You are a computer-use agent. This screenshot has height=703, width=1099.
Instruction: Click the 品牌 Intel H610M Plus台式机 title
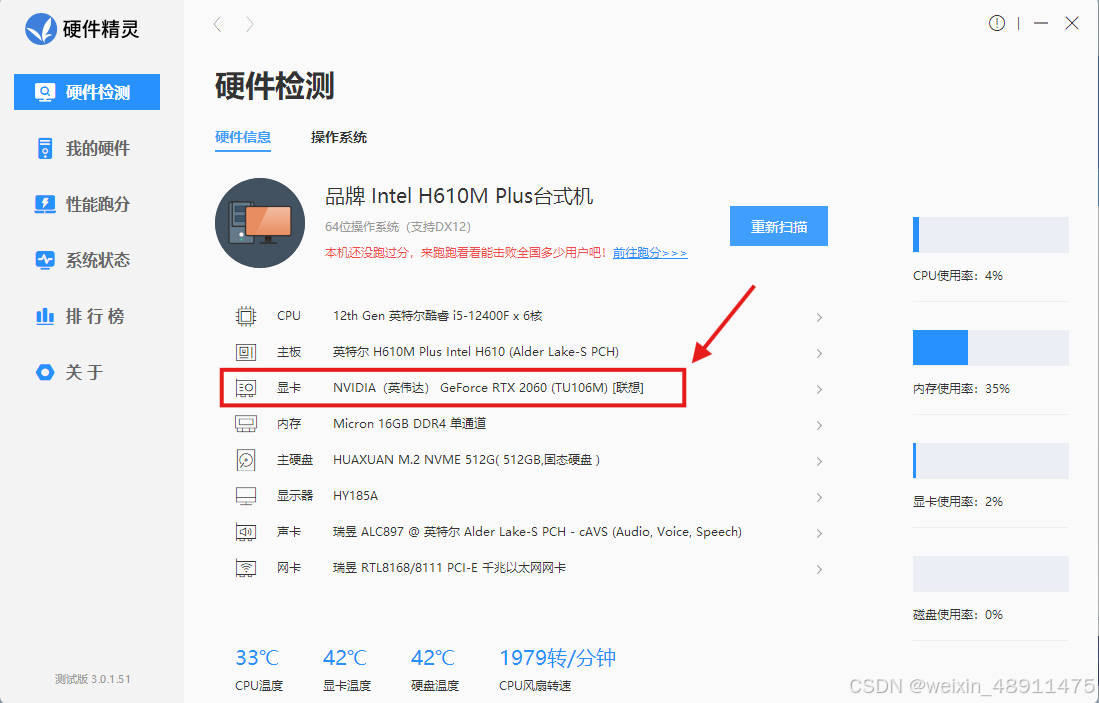click(x=459, y=196)
